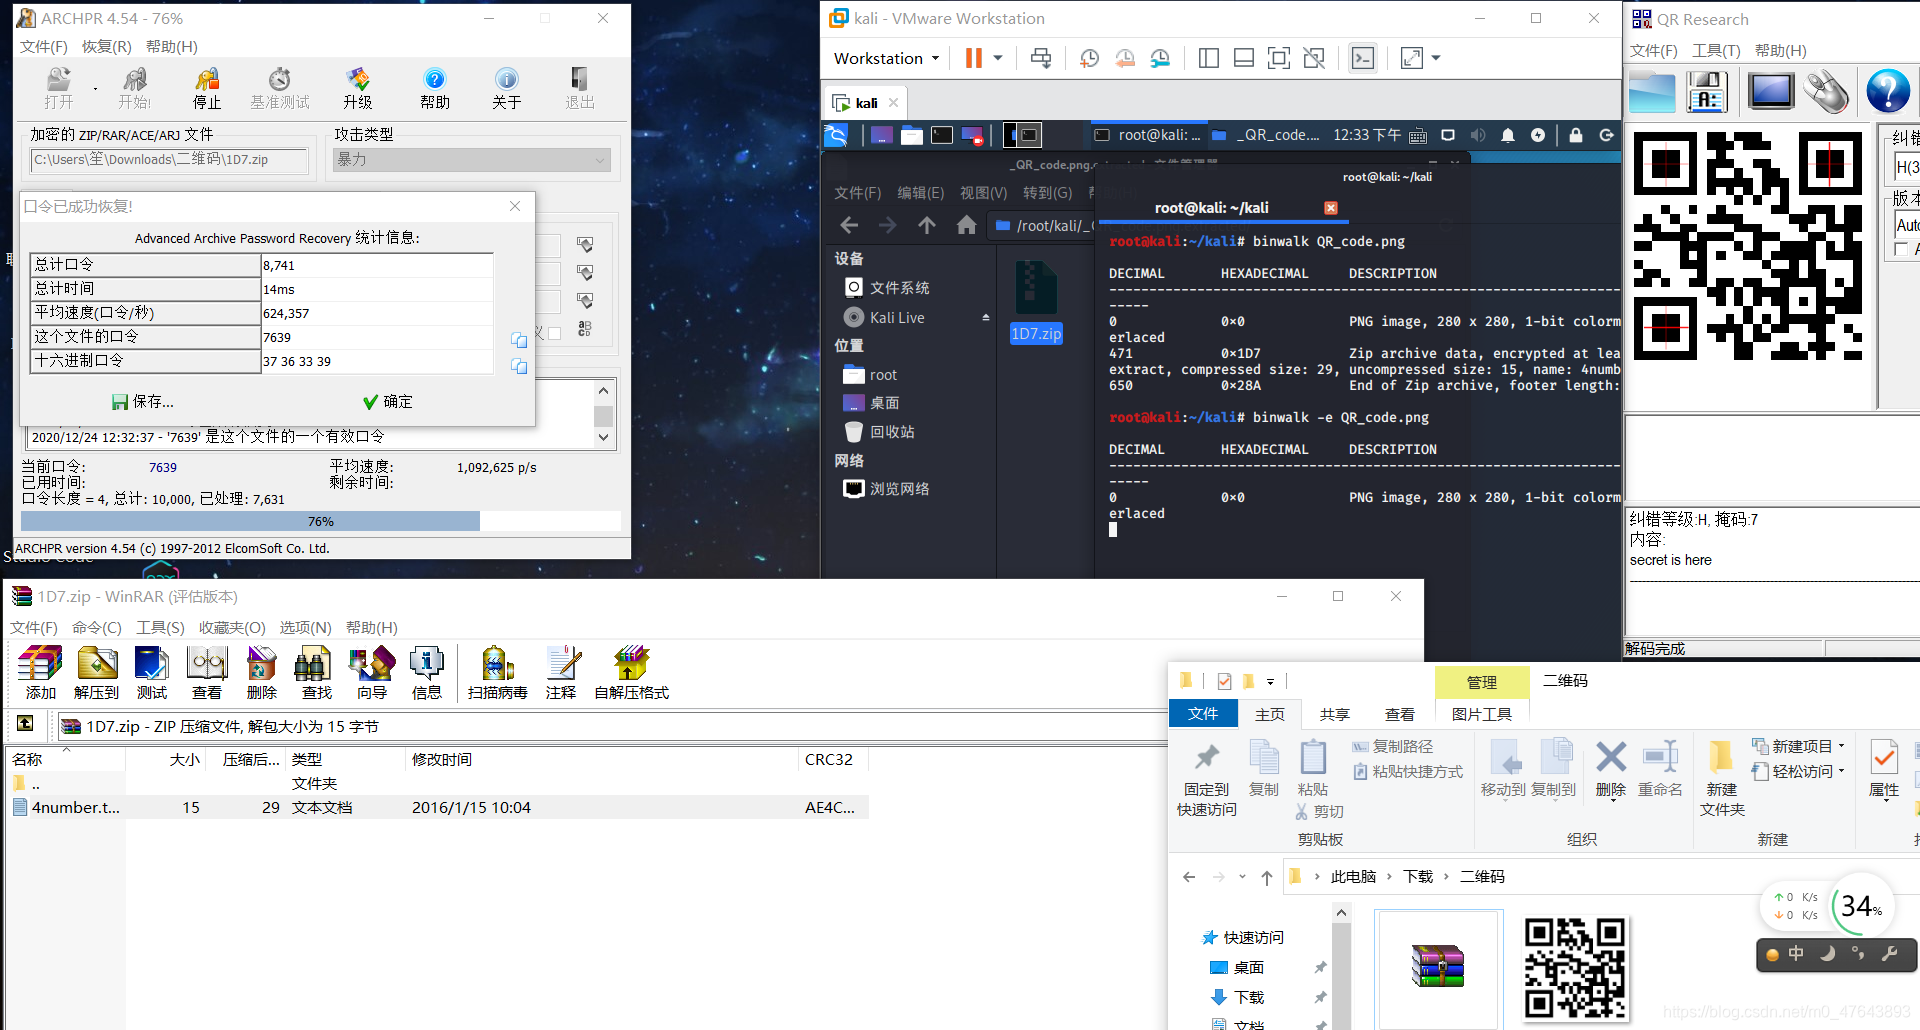Click QR Research screen capture monitor icon
Viewport: 1920px width, 1030px height.
(1770, 91)
